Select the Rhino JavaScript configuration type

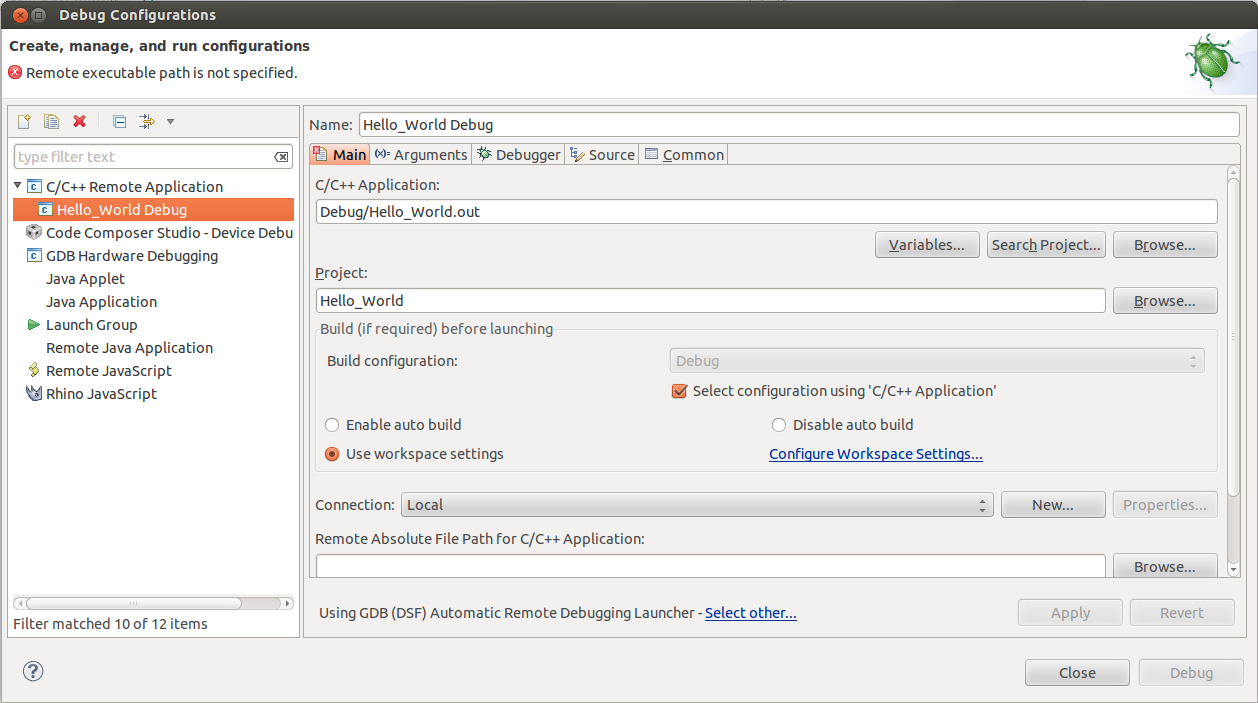coord(99,393)
